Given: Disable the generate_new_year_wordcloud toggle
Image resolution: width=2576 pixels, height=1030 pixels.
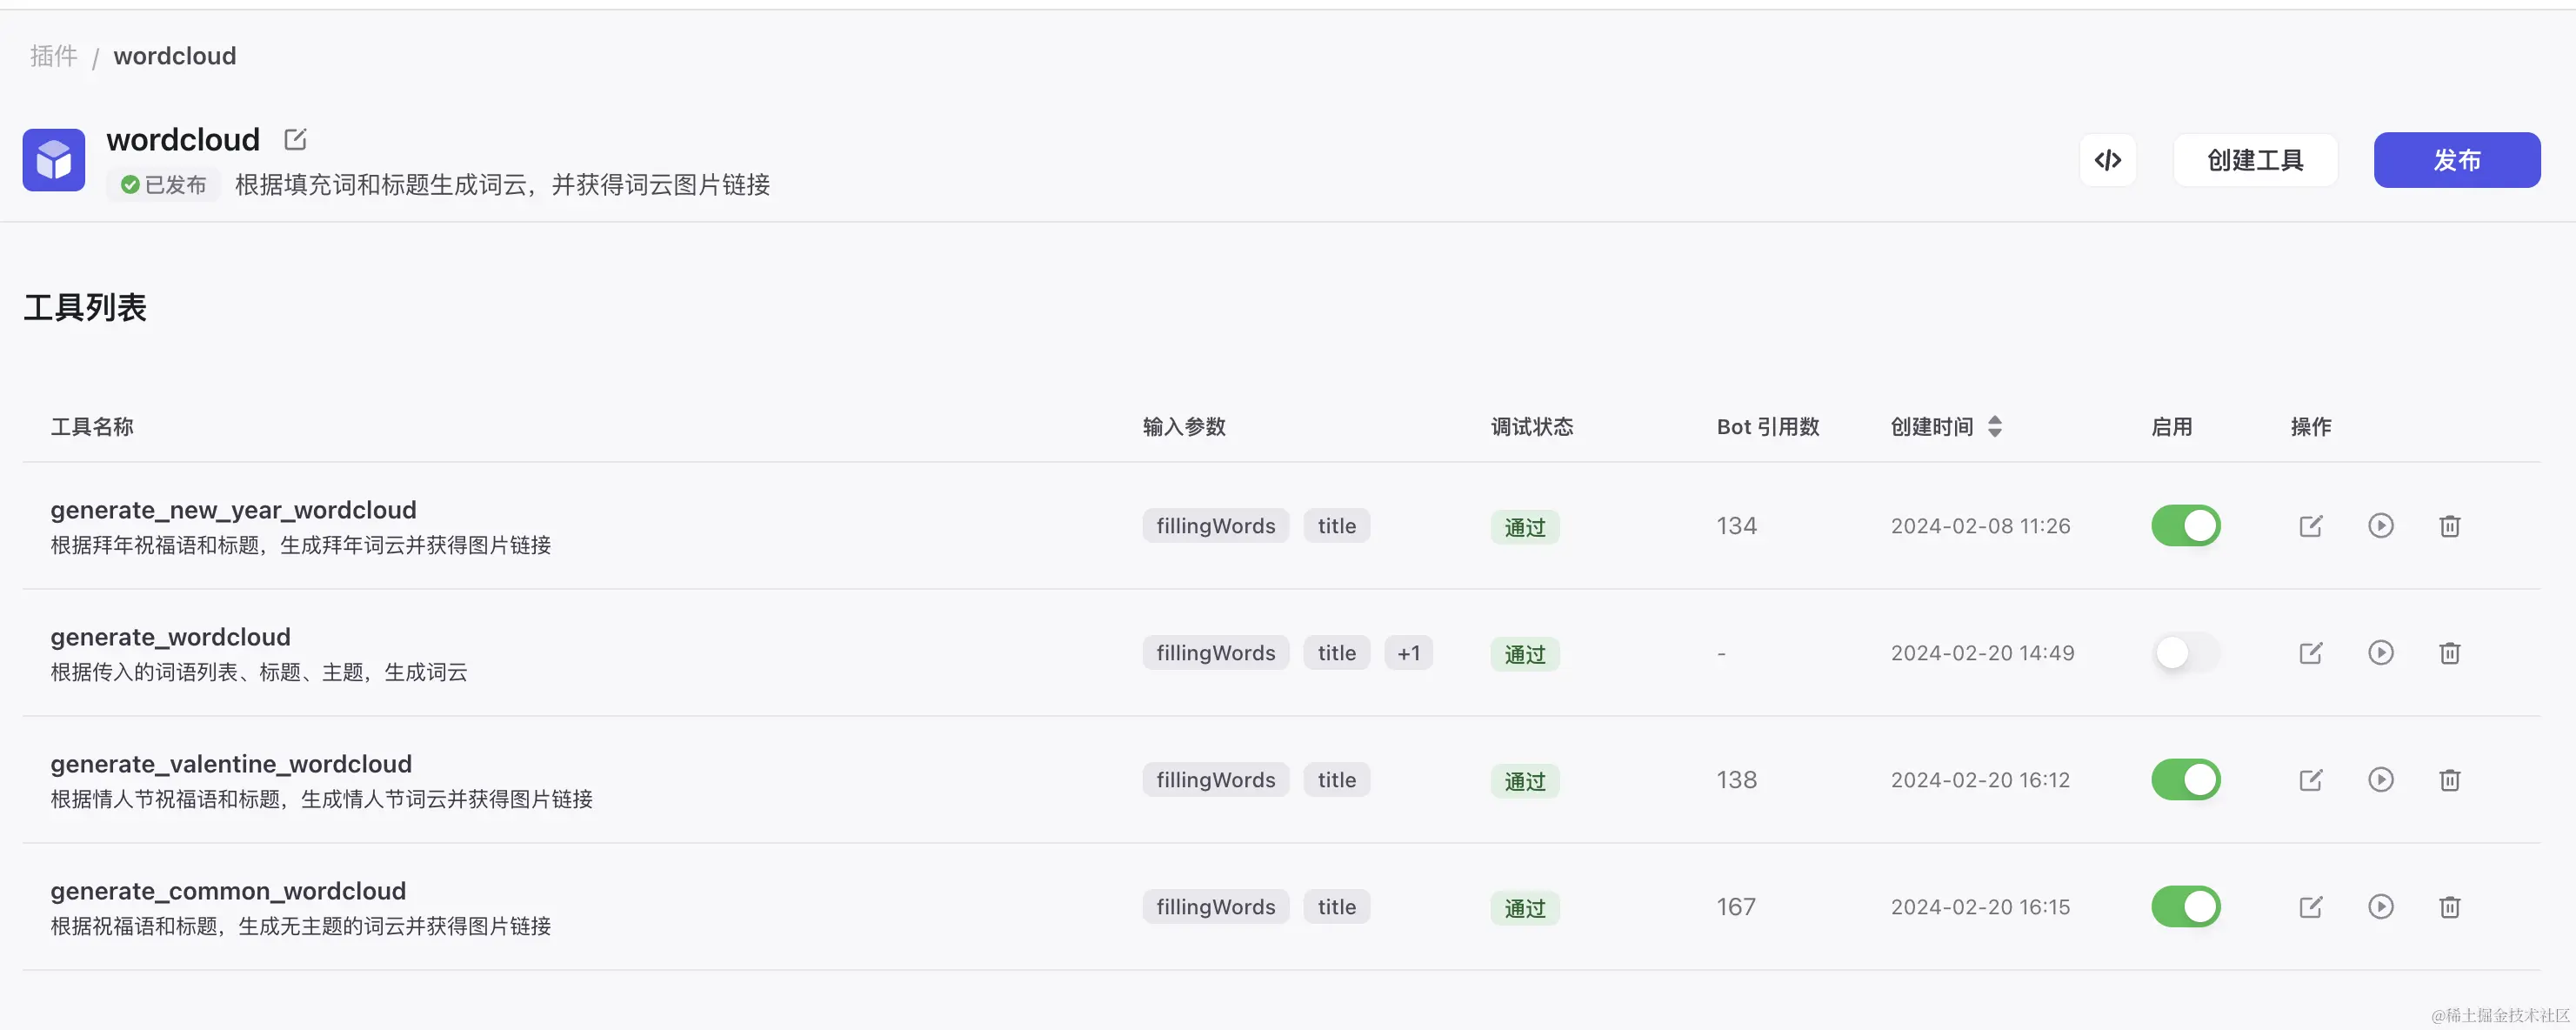Looking at the screenshot, I should [x=2186, y=526].
